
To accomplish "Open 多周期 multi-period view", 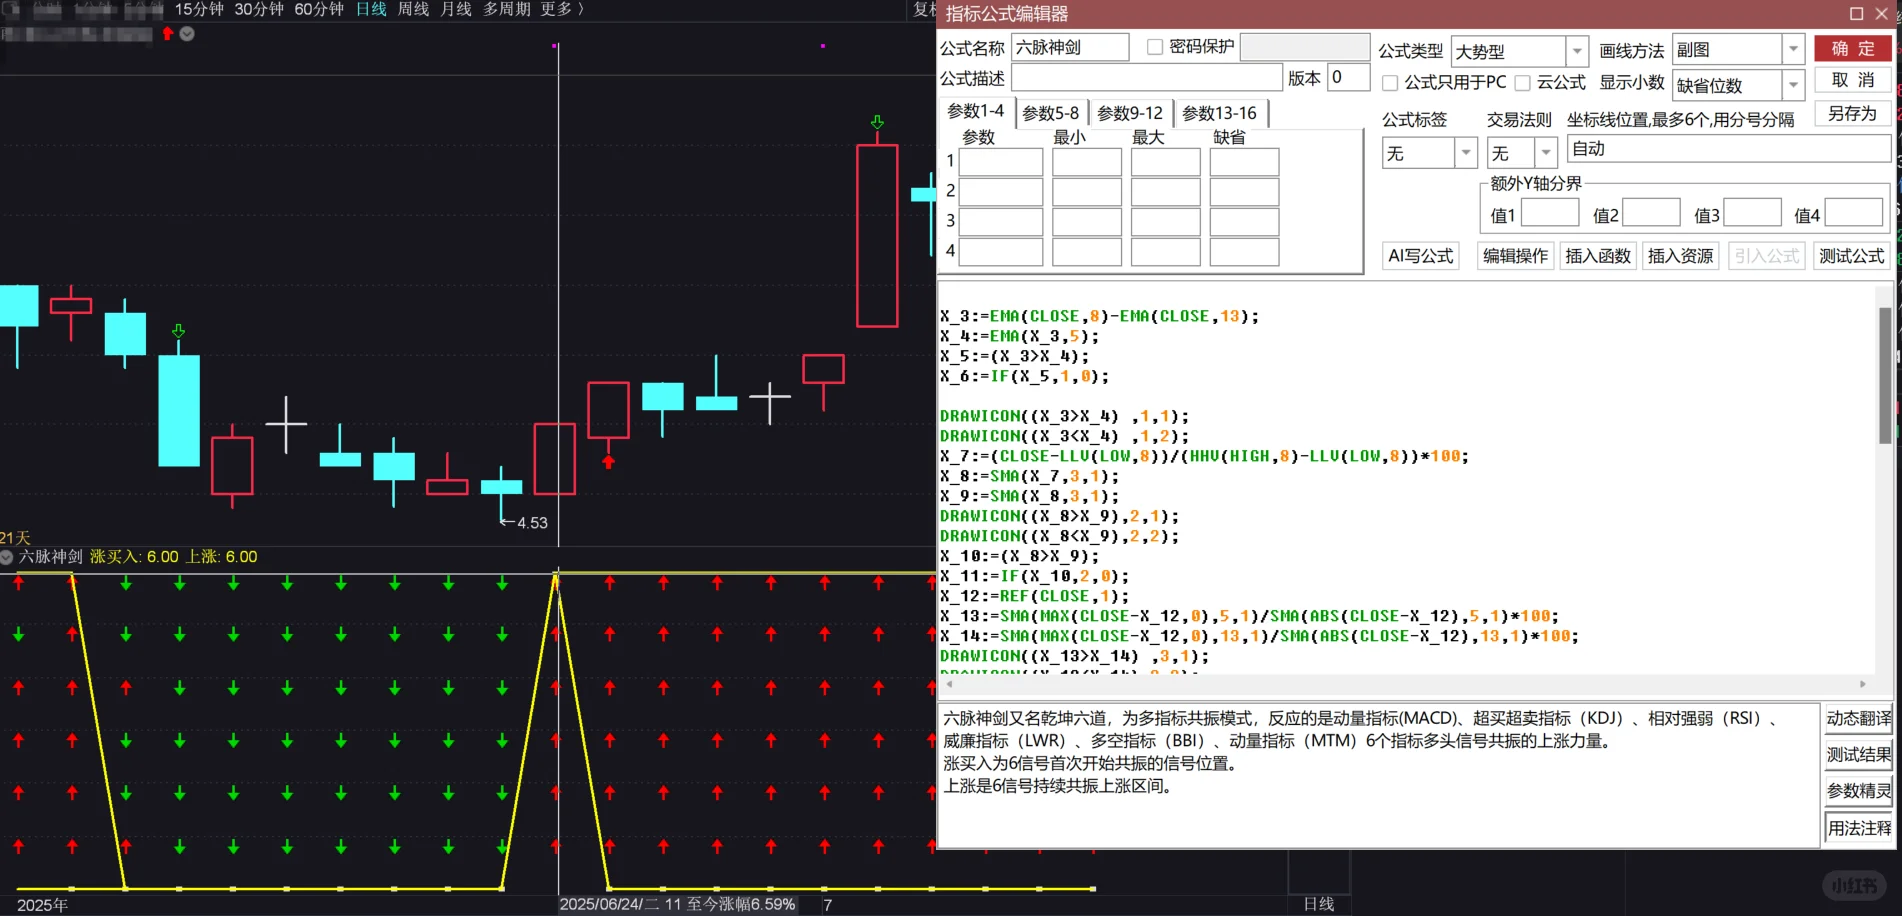I will pos(505,9).
